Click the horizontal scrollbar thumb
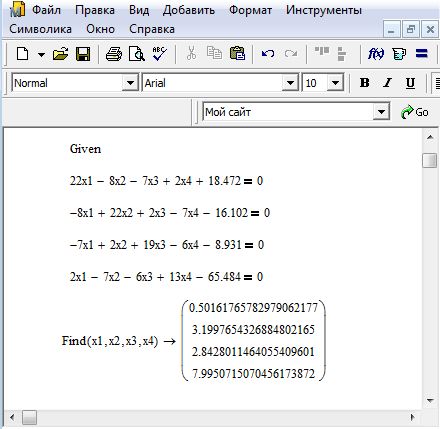Screen dimensions: 440x429 (29, 417)
